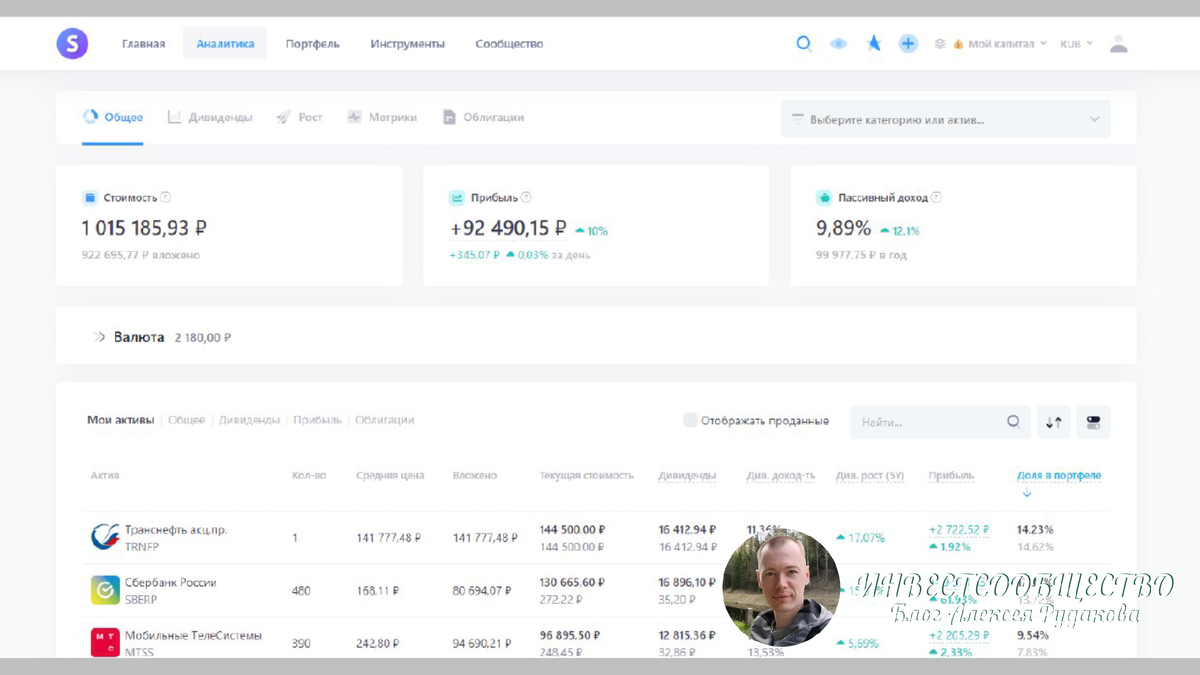Open Инструменты in the top menu

pyautogui.click(x=407, y=44)
